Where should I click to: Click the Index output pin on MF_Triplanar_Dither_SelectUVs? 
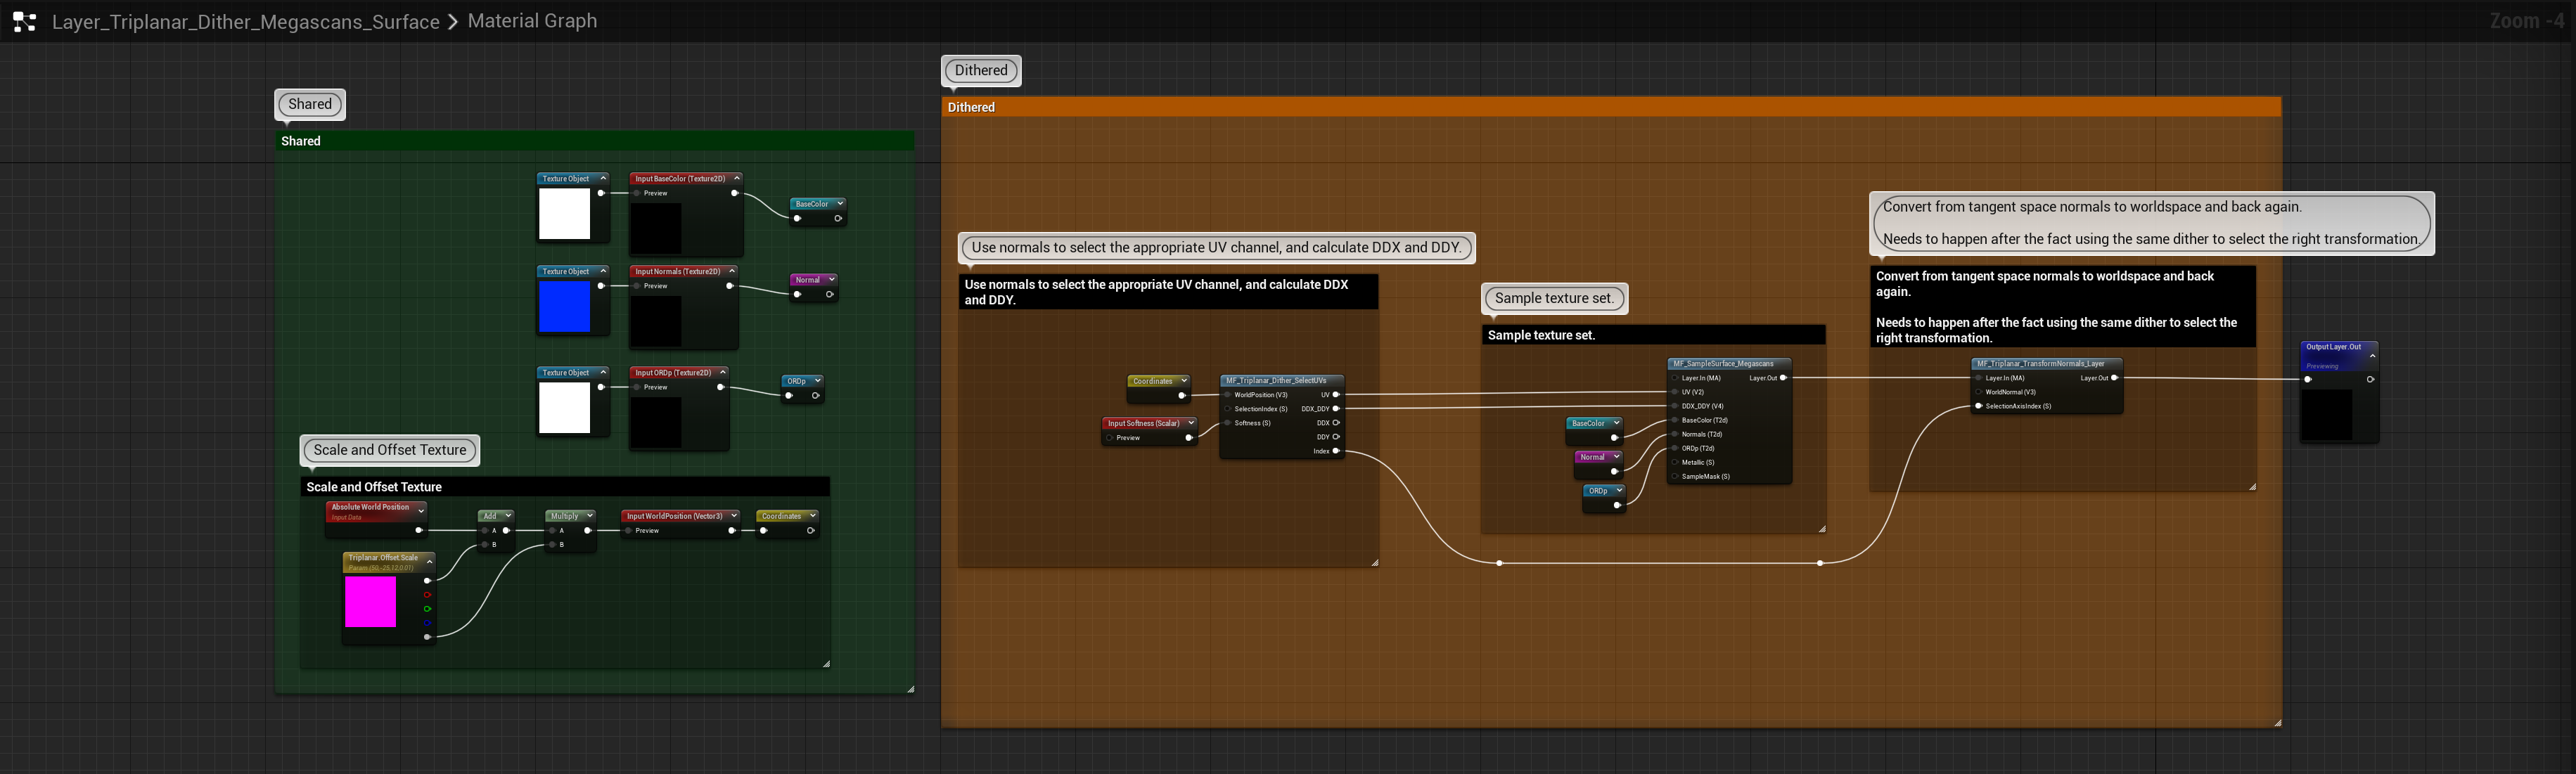1335,451
